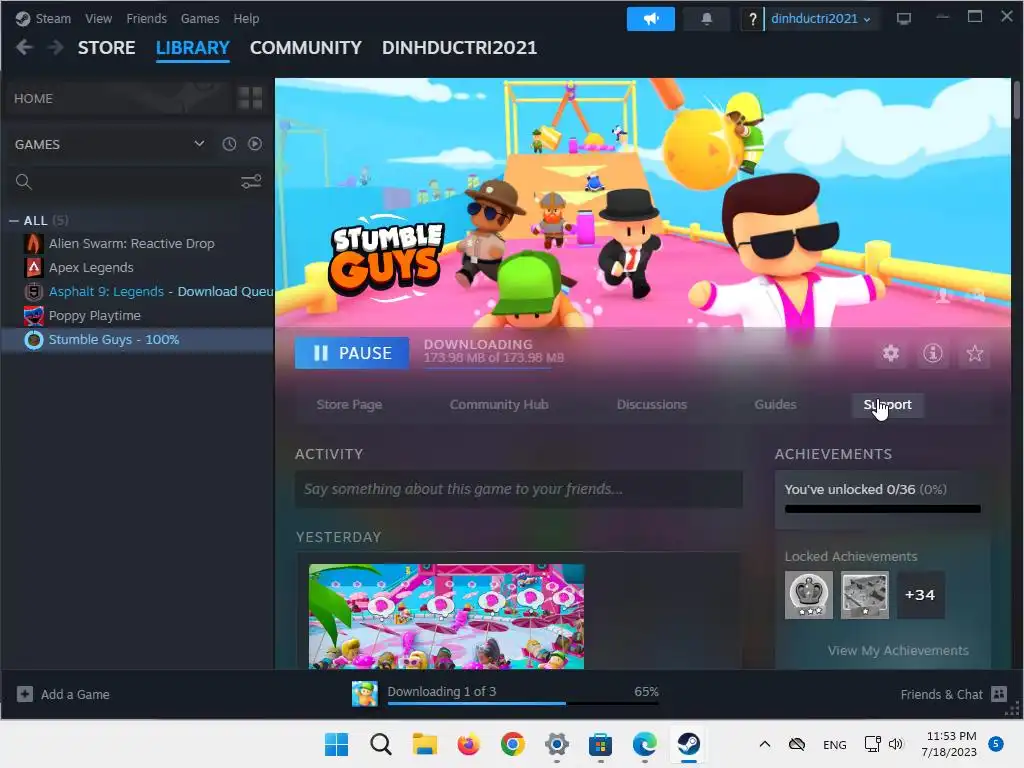Viewport: 1024px width, 768px height.
Task: Click the Poppy Playtime game icon
Action: tap(33, 316)
